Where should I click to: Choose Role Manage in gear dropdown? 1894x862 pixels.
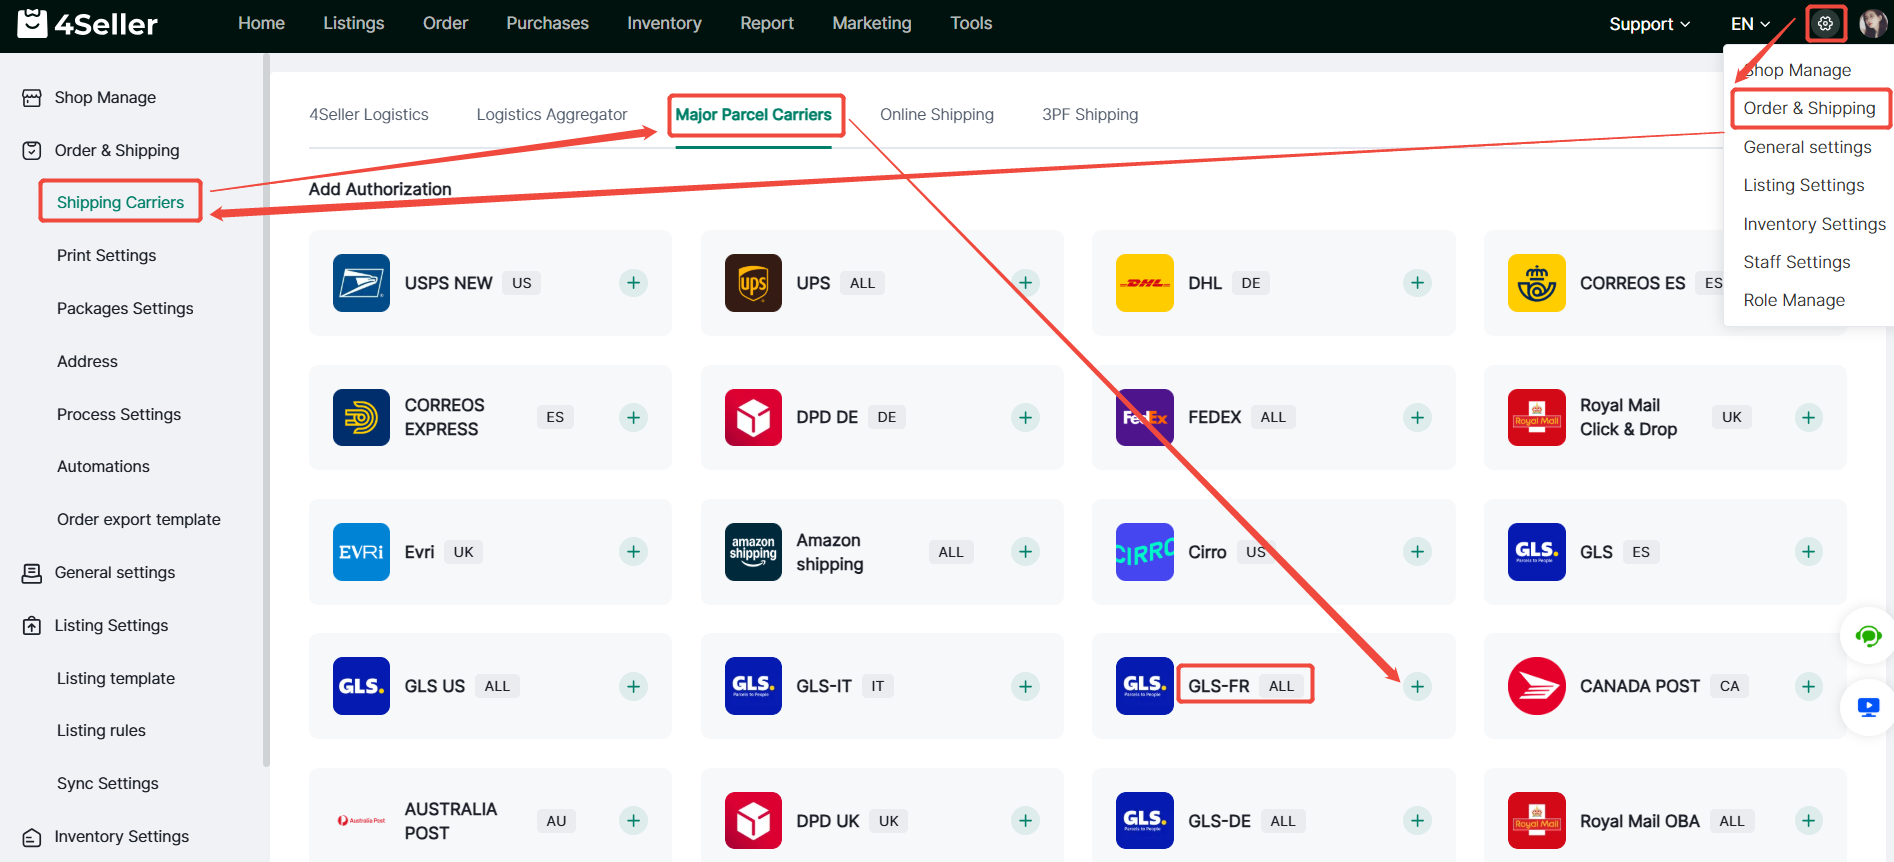[1794, 300]
